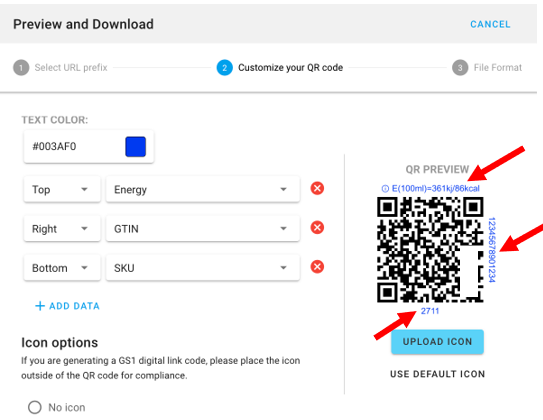This screenshot has height=420, width=543.
Task: Click the step 2 circle icon
Action: click(x=224, y=68)
